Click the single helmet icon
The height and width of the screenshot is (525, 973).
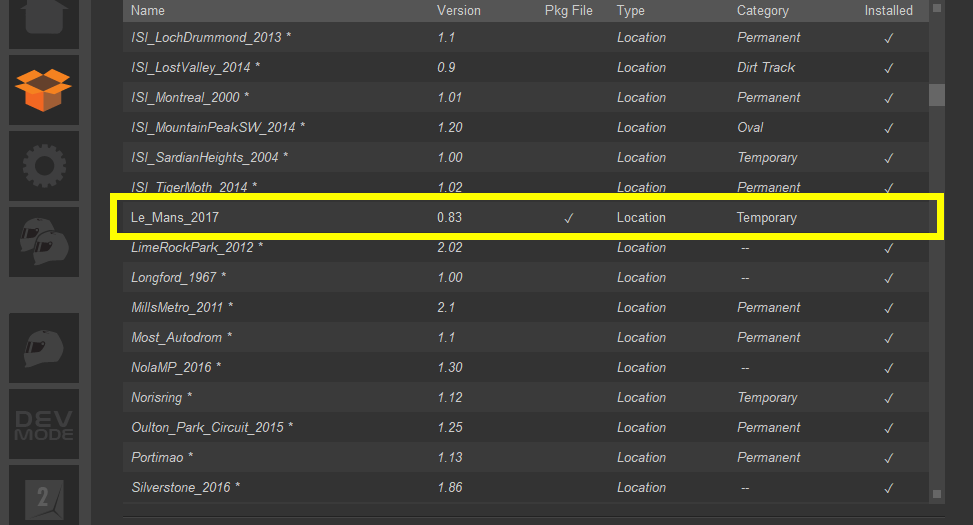click(43, 348)
